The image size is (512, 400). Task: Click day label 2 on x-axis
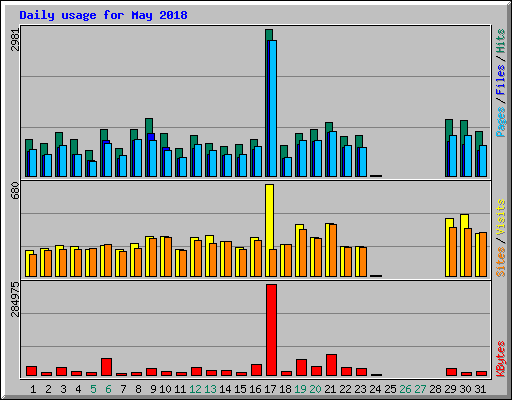click(48, 389)
